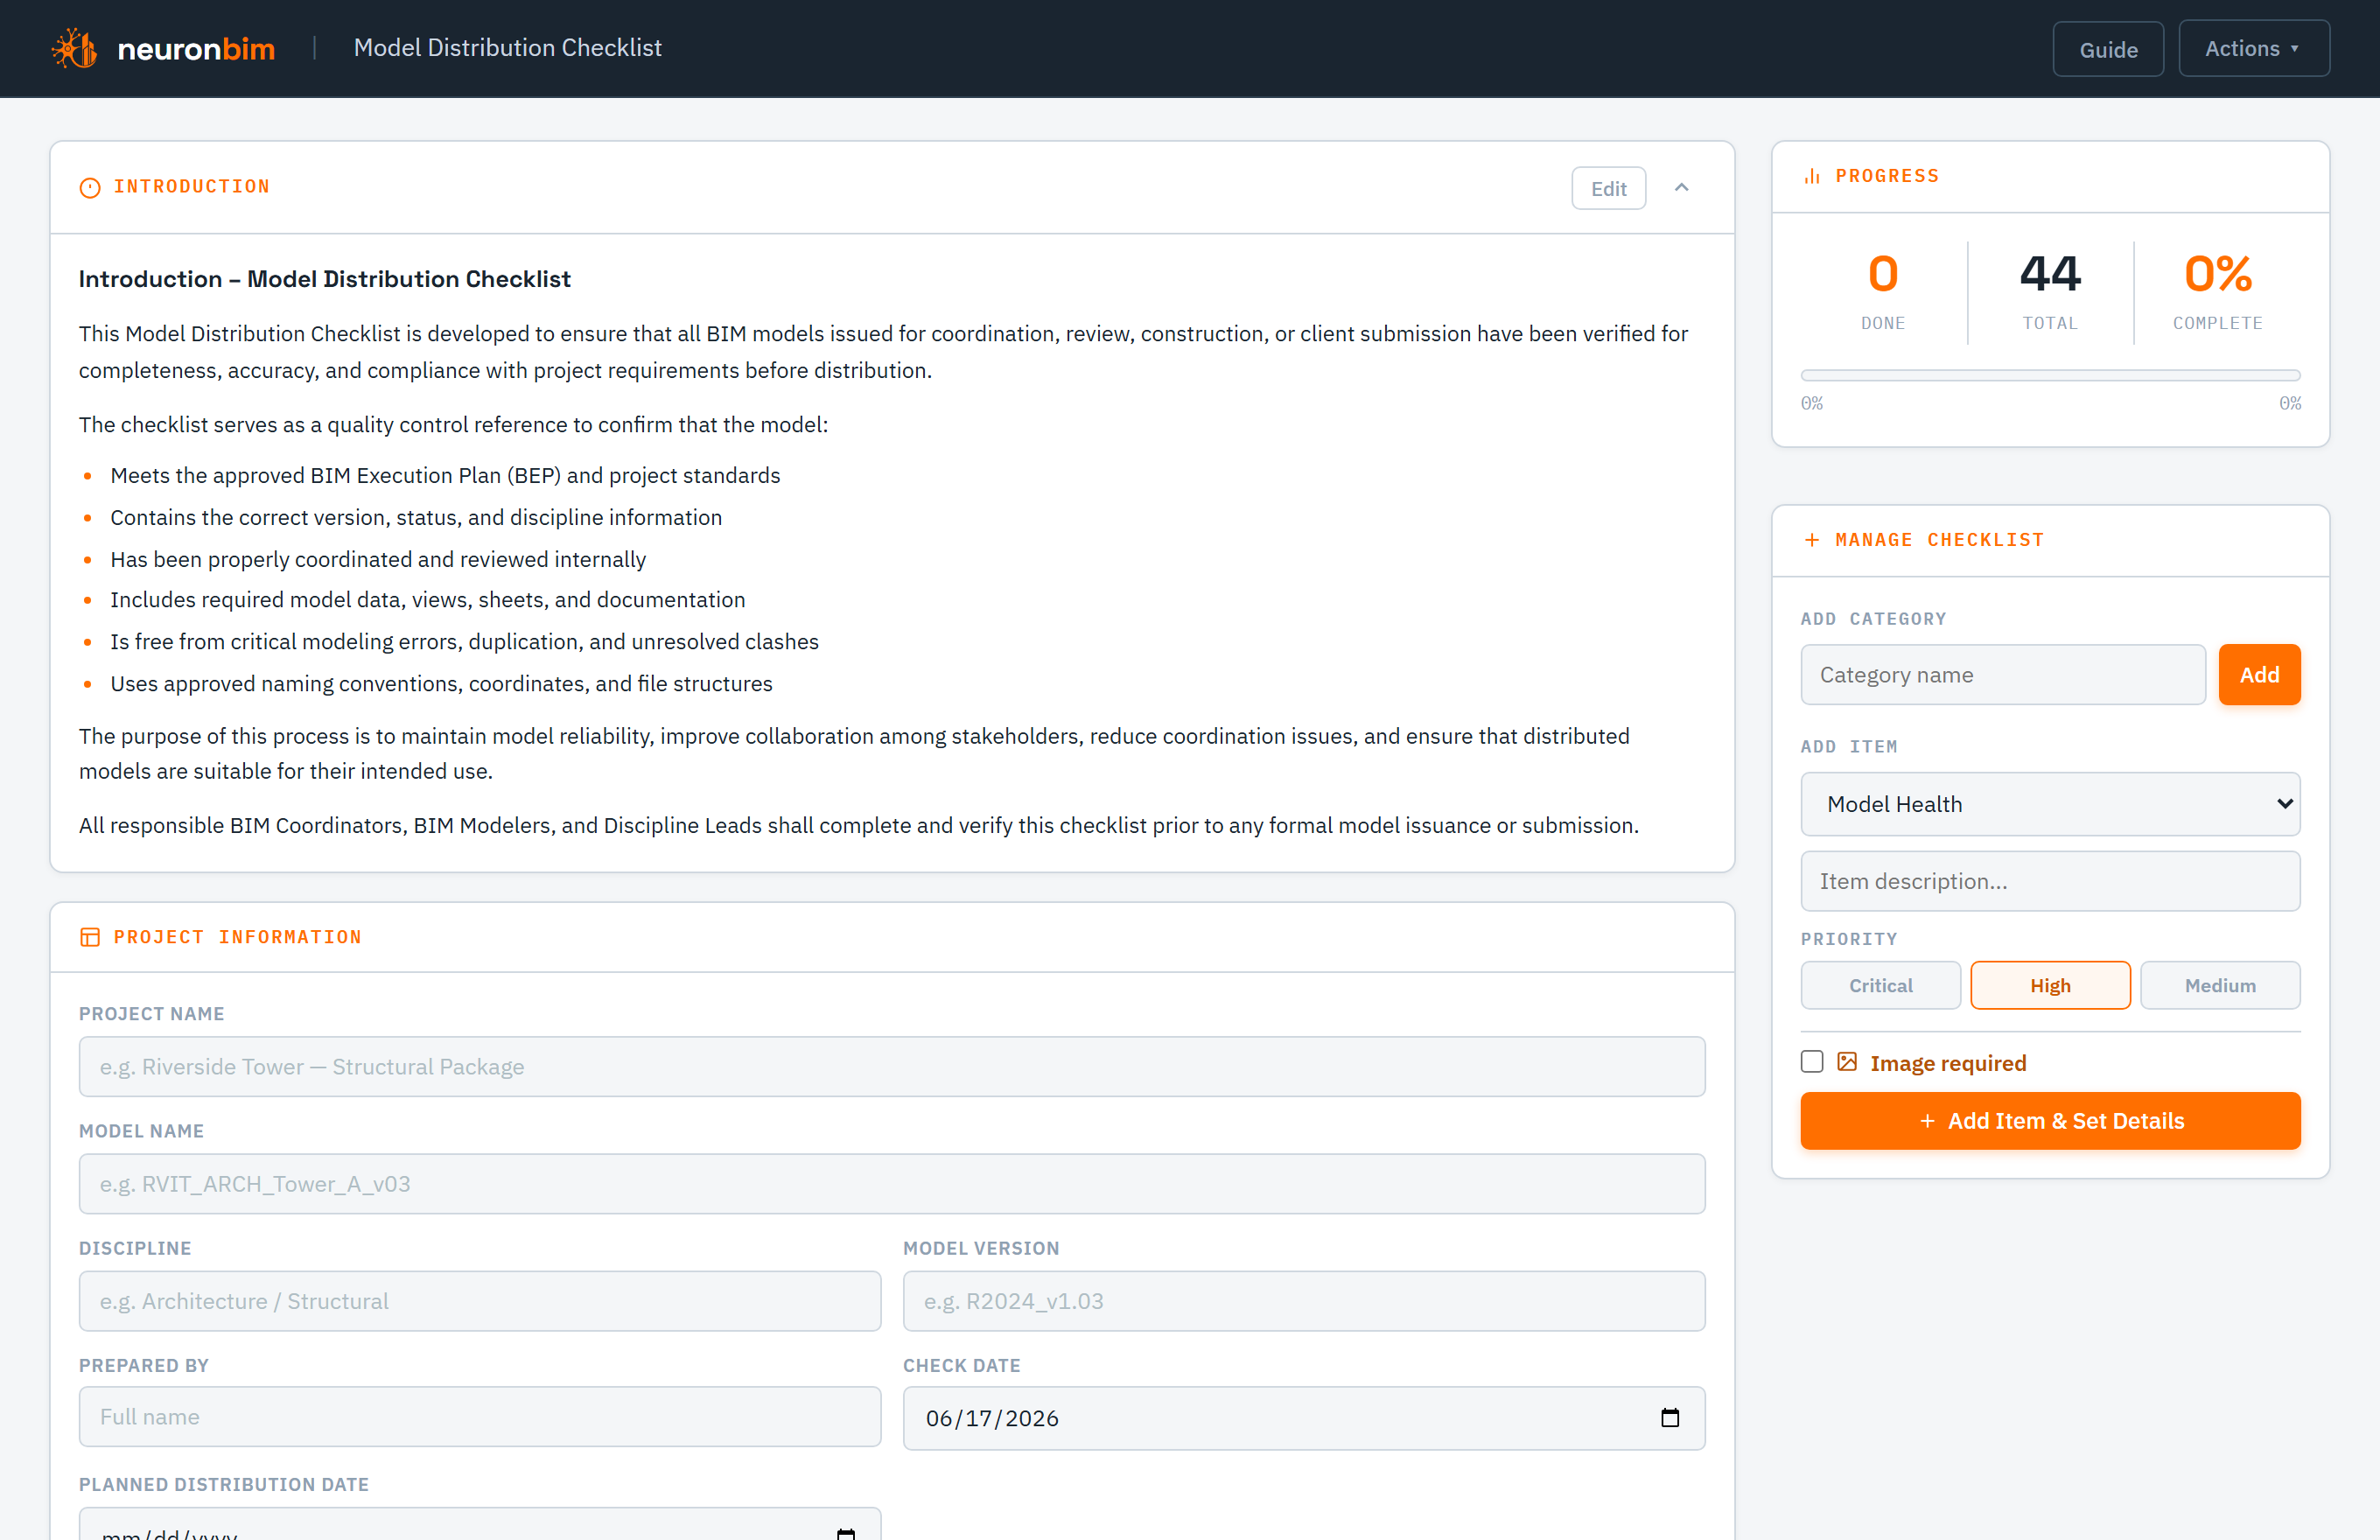2380x1540 pixels.
Task: Focus the Prepared By field
Action: coord(480,1417)
